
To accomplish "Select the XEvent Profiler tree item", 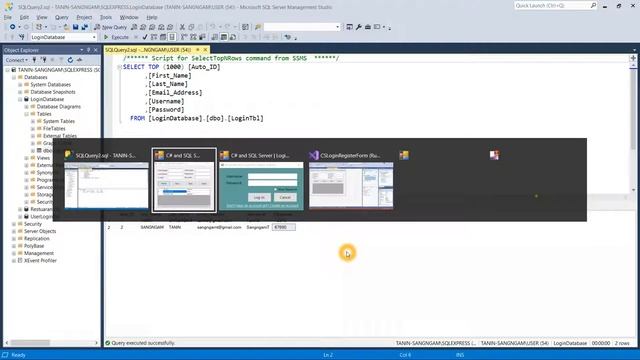I will 40,260.
